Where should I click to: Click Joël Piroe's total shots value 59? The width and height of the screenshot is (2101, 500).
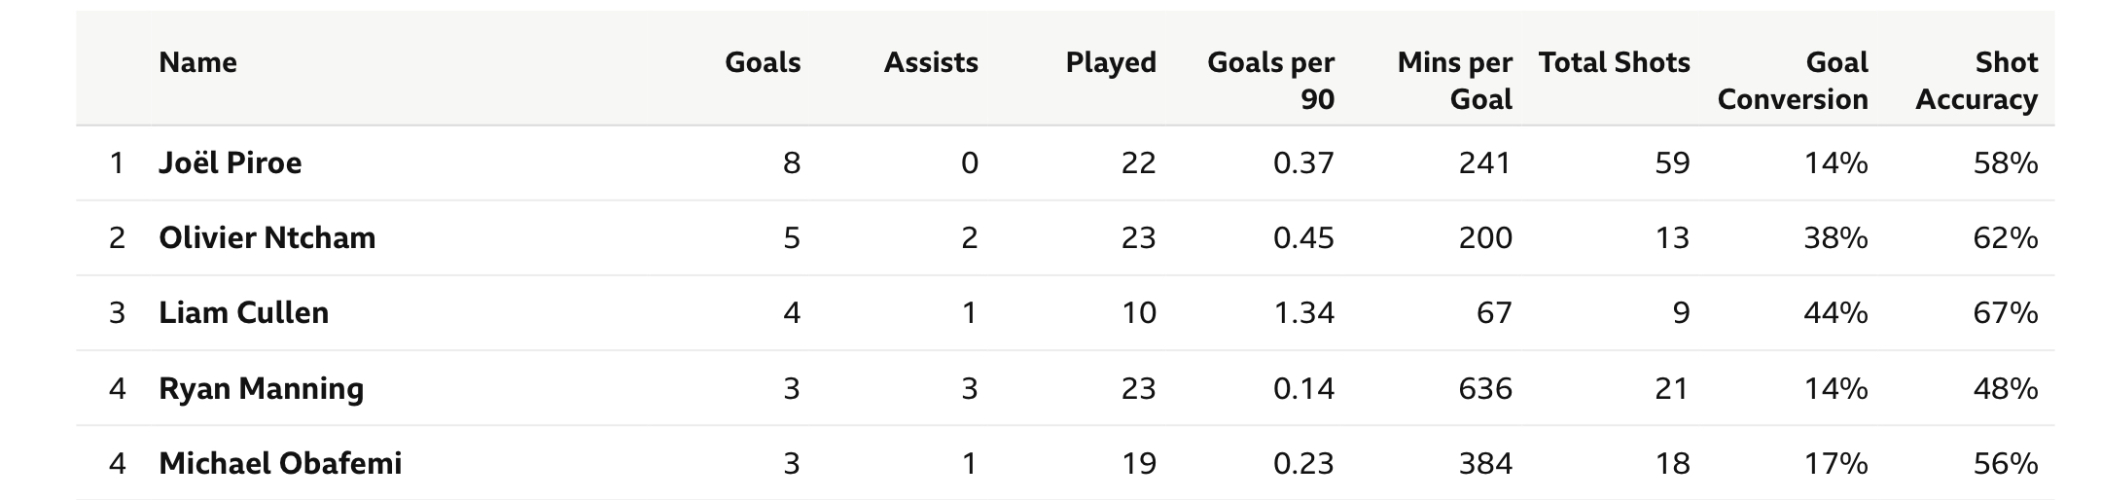click(1671, 163)
